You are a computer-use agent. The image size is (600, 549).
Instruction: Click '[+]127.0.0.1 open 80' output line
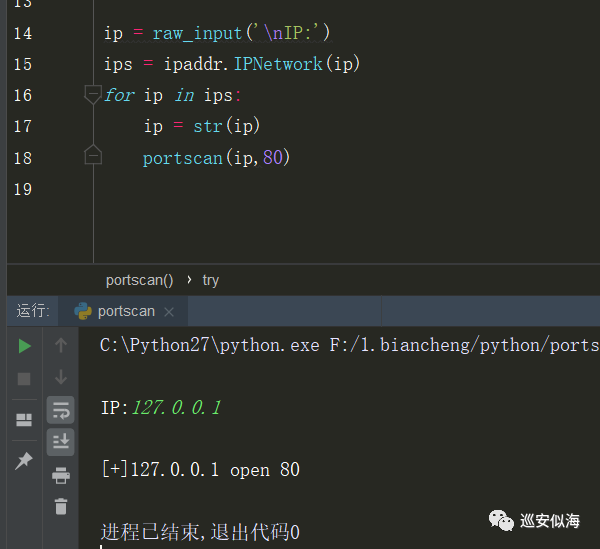201,470
